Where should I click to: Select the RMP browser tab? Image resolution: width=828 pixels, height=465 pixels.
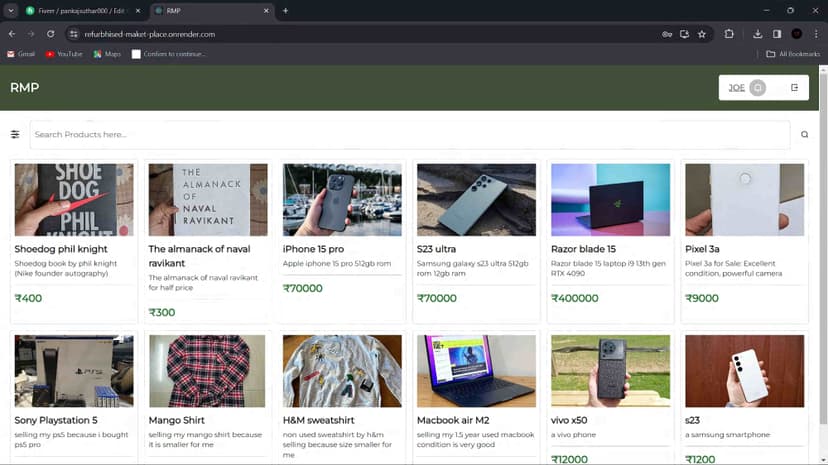[213, 11]
